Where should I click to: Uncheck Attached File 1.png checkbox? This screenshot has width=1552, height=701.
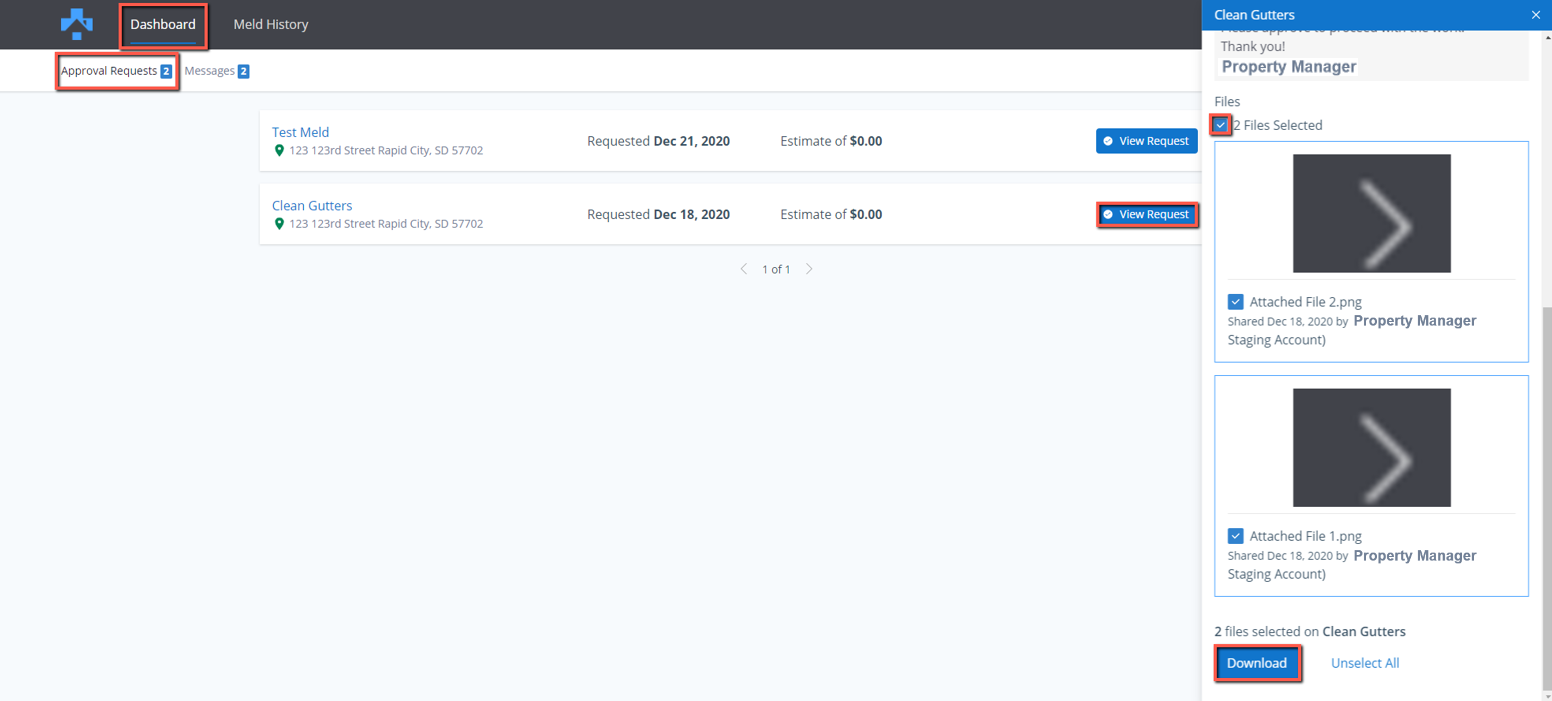point(1236,536)
